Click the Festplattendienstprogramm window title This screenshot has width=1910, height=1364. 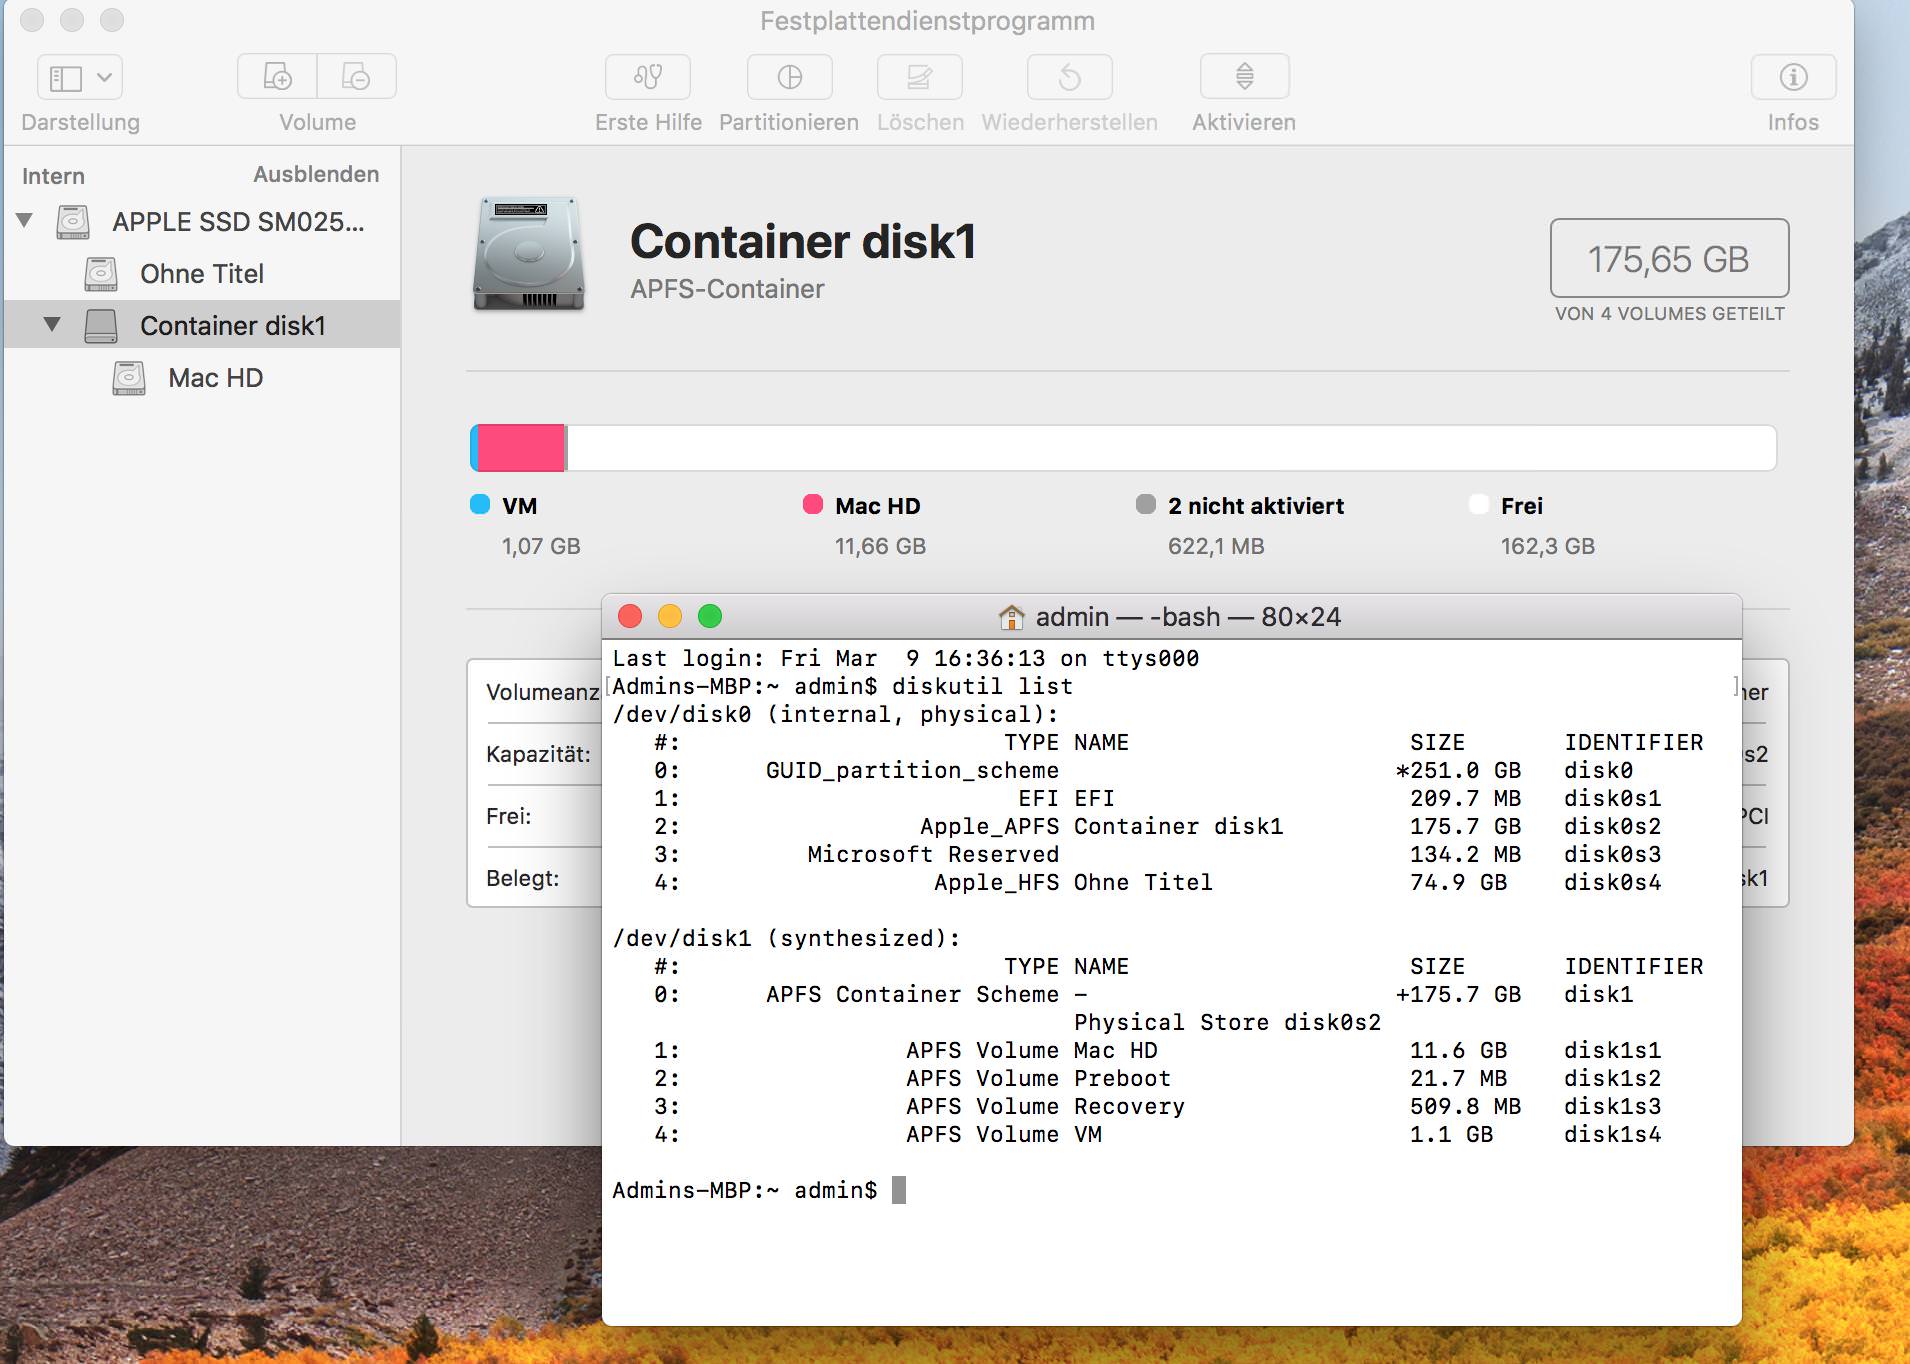point(927,21)
